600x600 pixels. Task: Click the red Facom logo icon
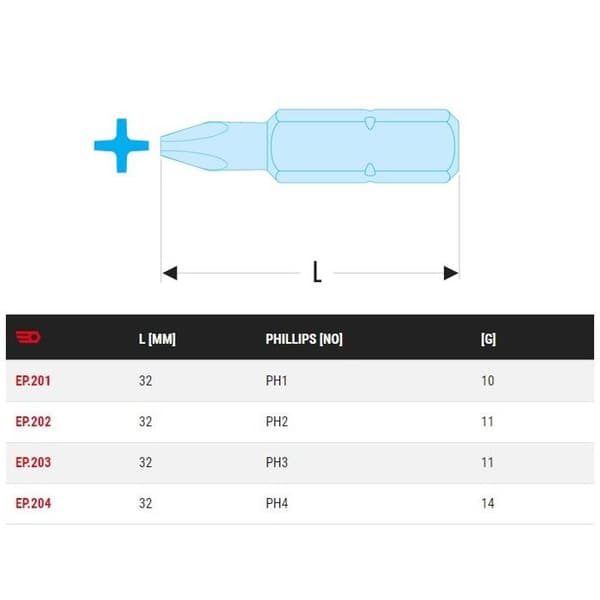pos(28,337)
